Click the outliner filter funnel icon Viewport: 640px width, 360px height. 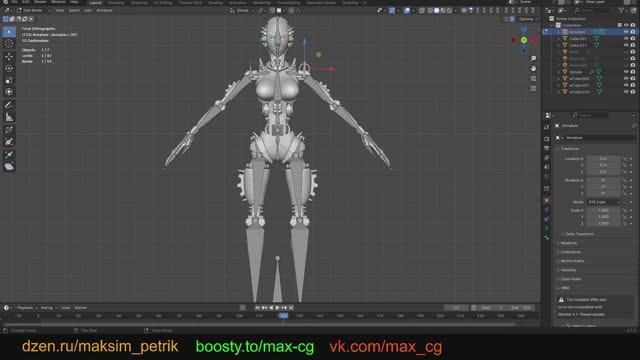tap(622, 11)
